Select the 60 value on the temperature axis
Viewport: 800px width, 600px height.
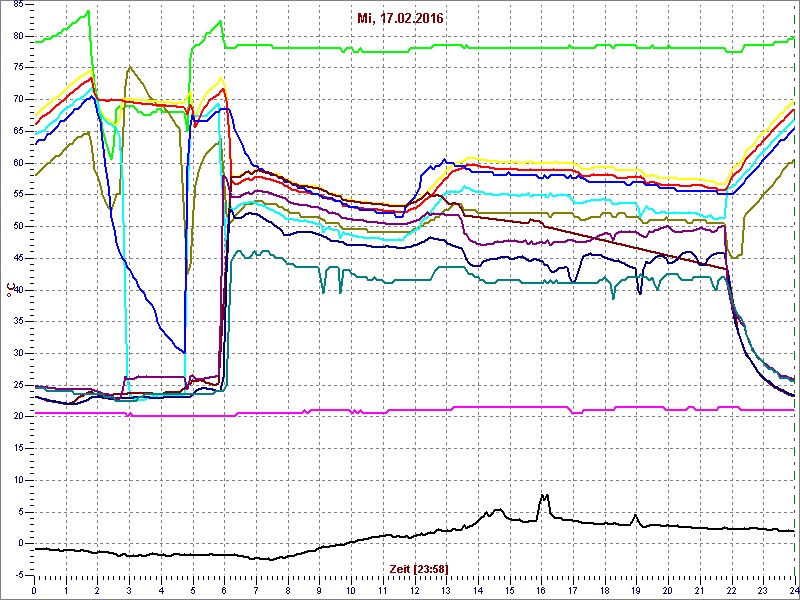click(x=17, y=163)
